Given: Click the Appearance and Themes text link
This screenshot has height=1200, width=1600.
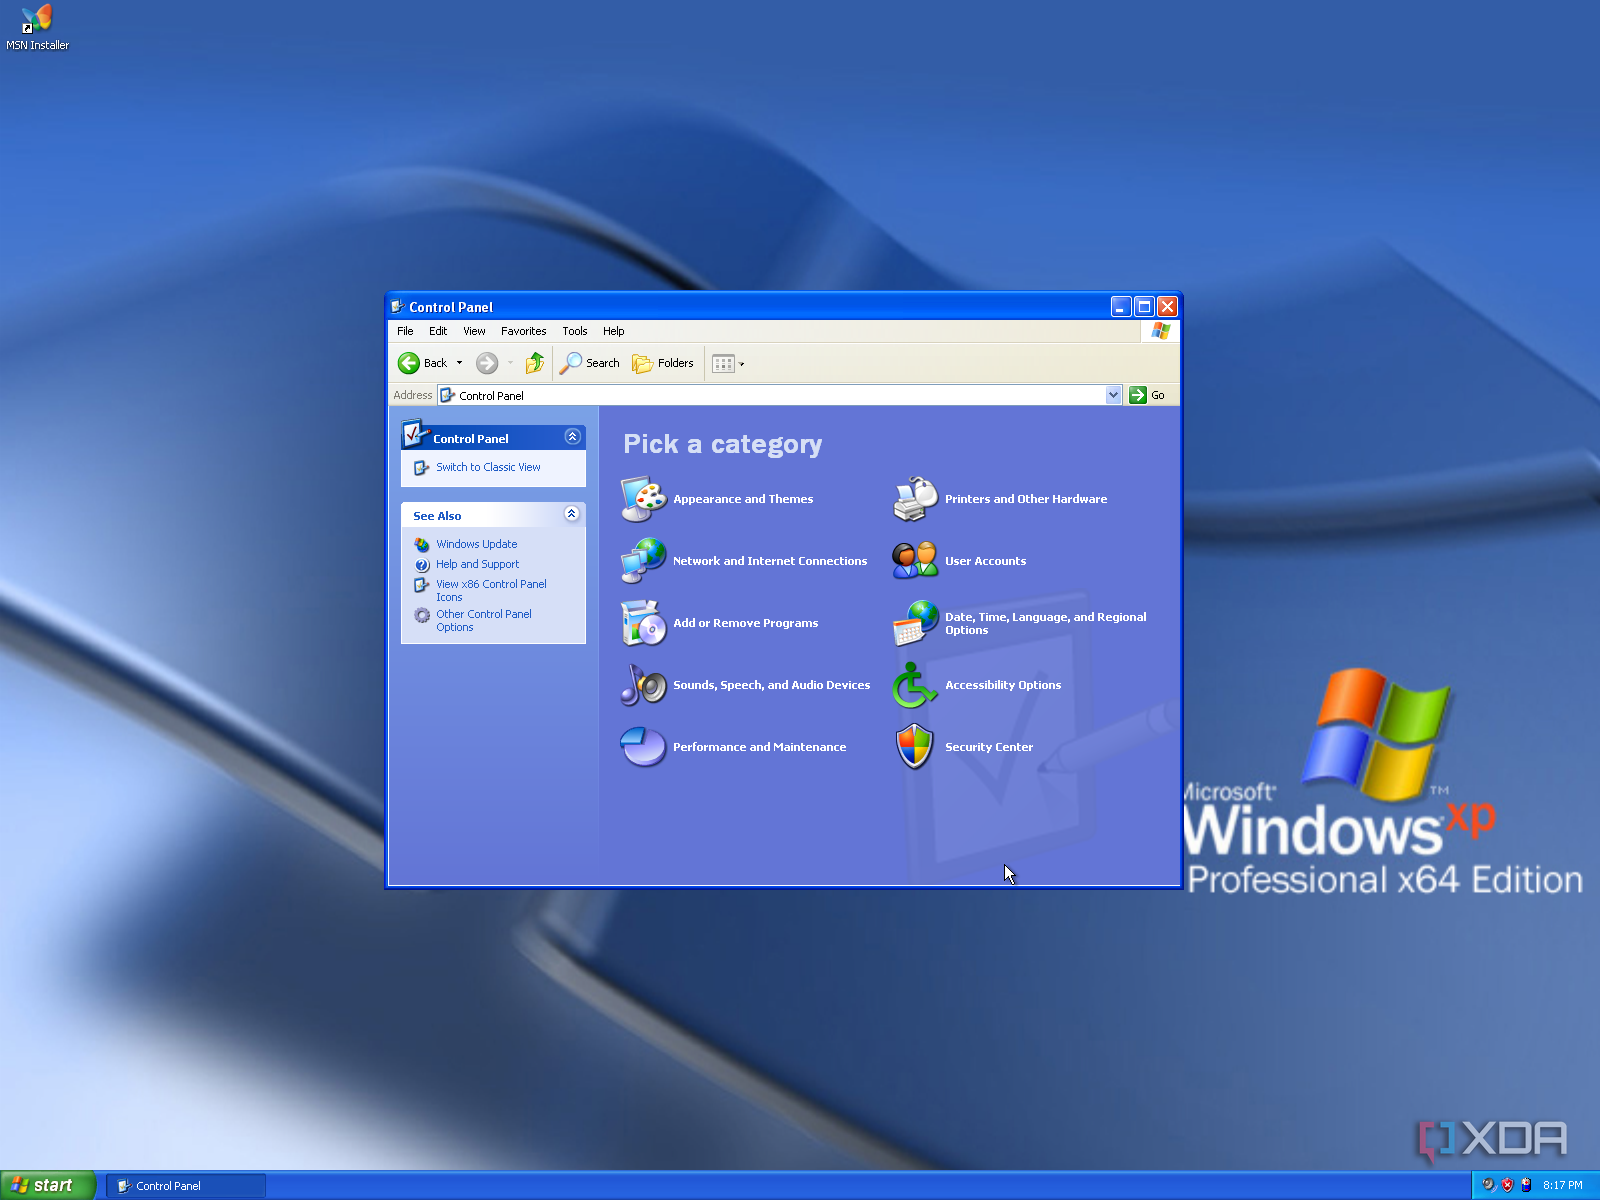Looking at the screenshot, I should tap(743, 499).
